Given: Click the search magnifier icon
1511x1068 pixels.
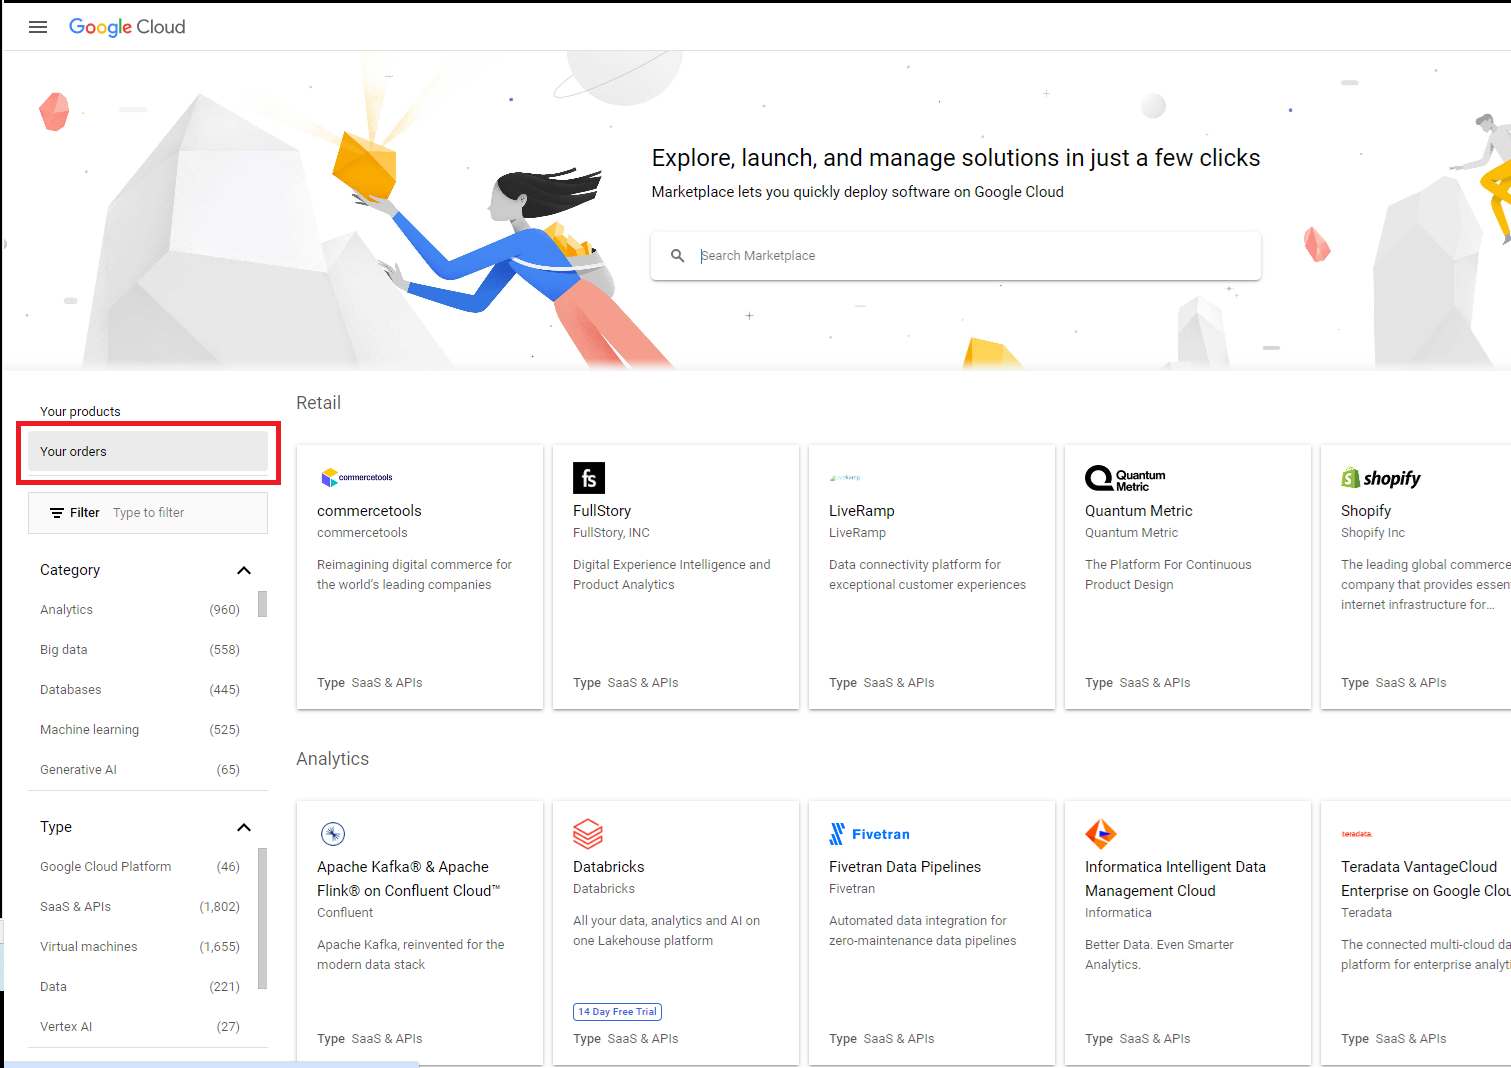Looking at the screenshot, I should click(678, 255).
